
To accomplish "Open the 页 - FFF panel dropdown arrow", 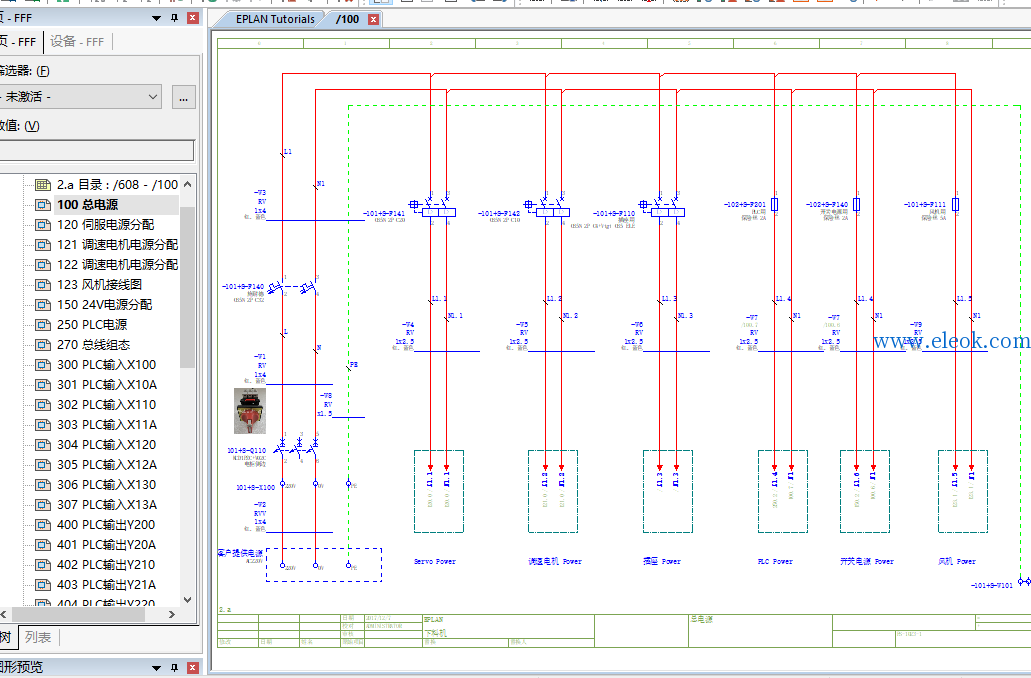I will (156, 18).
